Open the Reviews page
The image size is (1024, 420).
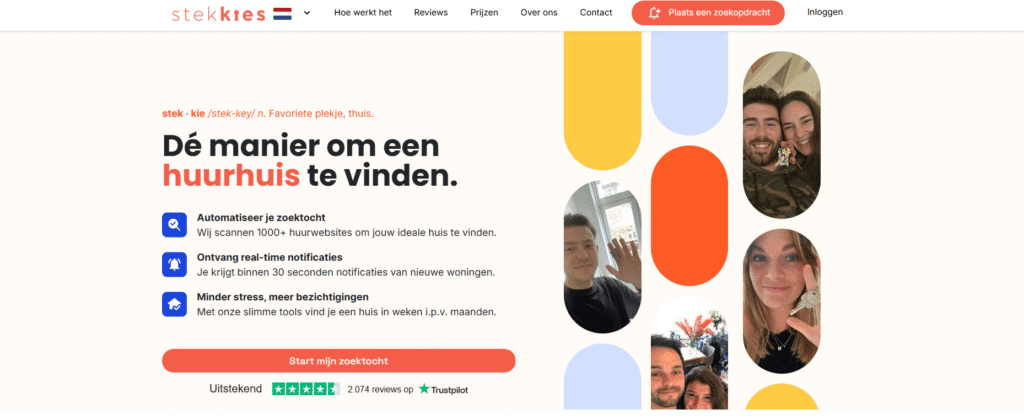point(430,12)
